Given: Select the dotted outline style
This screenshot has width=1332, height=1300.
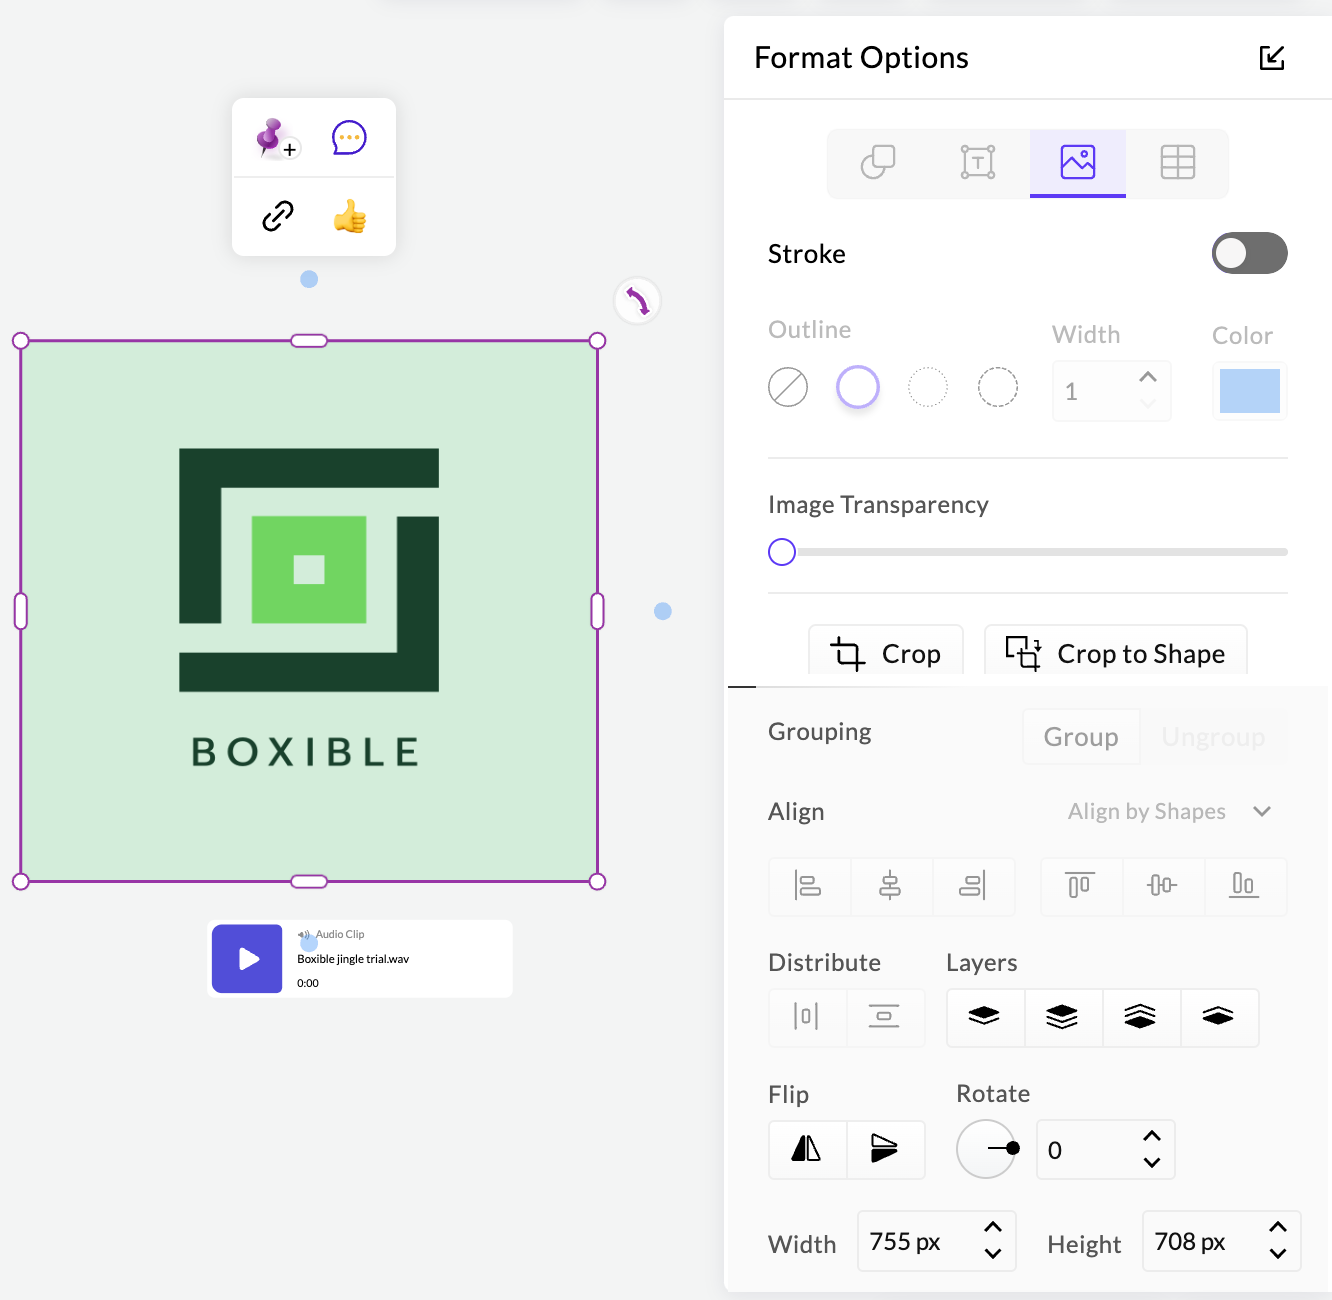Looking at the screenshot, I should [x=928, y=387].
